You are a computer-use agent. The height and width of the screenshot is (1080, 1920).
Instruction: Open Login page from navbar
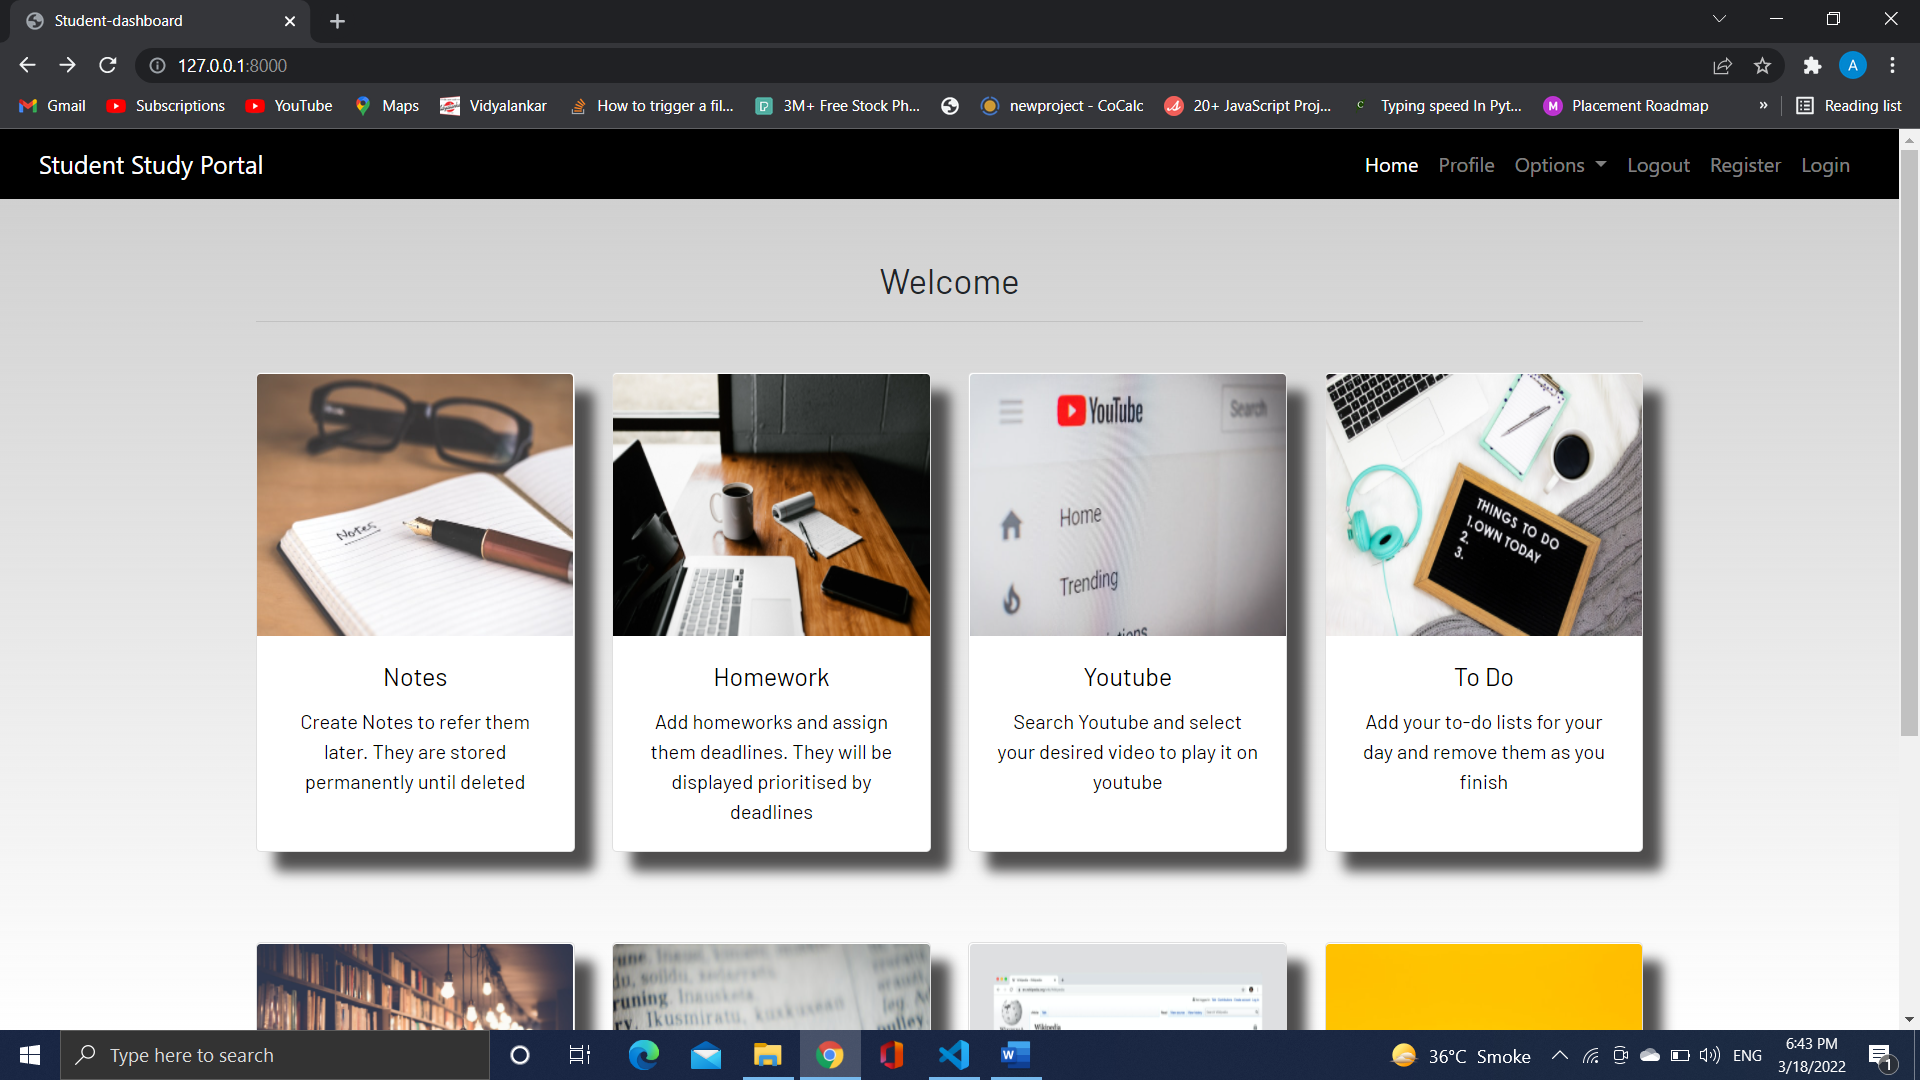click(1825, 165)
